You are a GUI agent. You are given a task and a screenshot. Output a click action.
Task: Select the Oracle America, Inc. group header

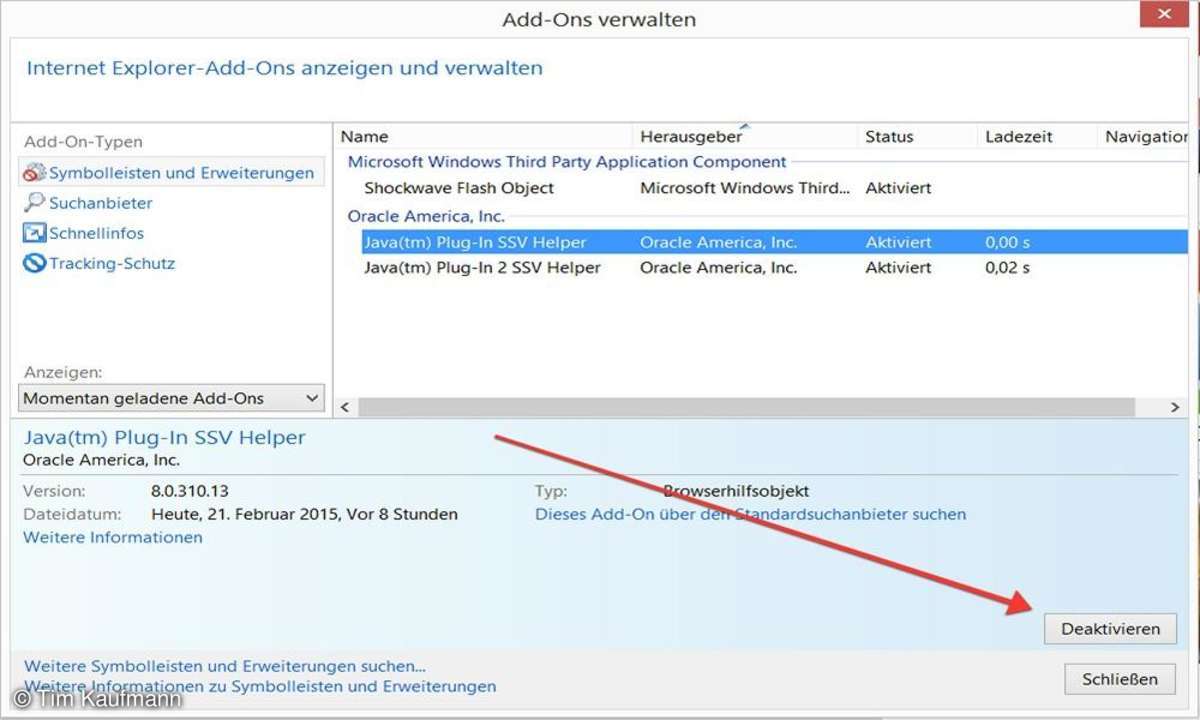click(x=426, y=216)
